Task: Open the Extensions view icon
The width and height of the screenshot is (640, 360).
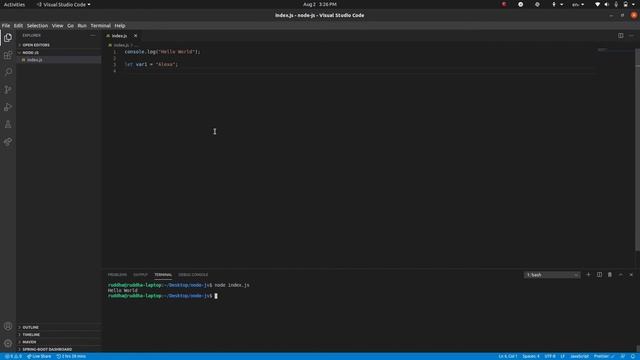Action: click(8, 55)
